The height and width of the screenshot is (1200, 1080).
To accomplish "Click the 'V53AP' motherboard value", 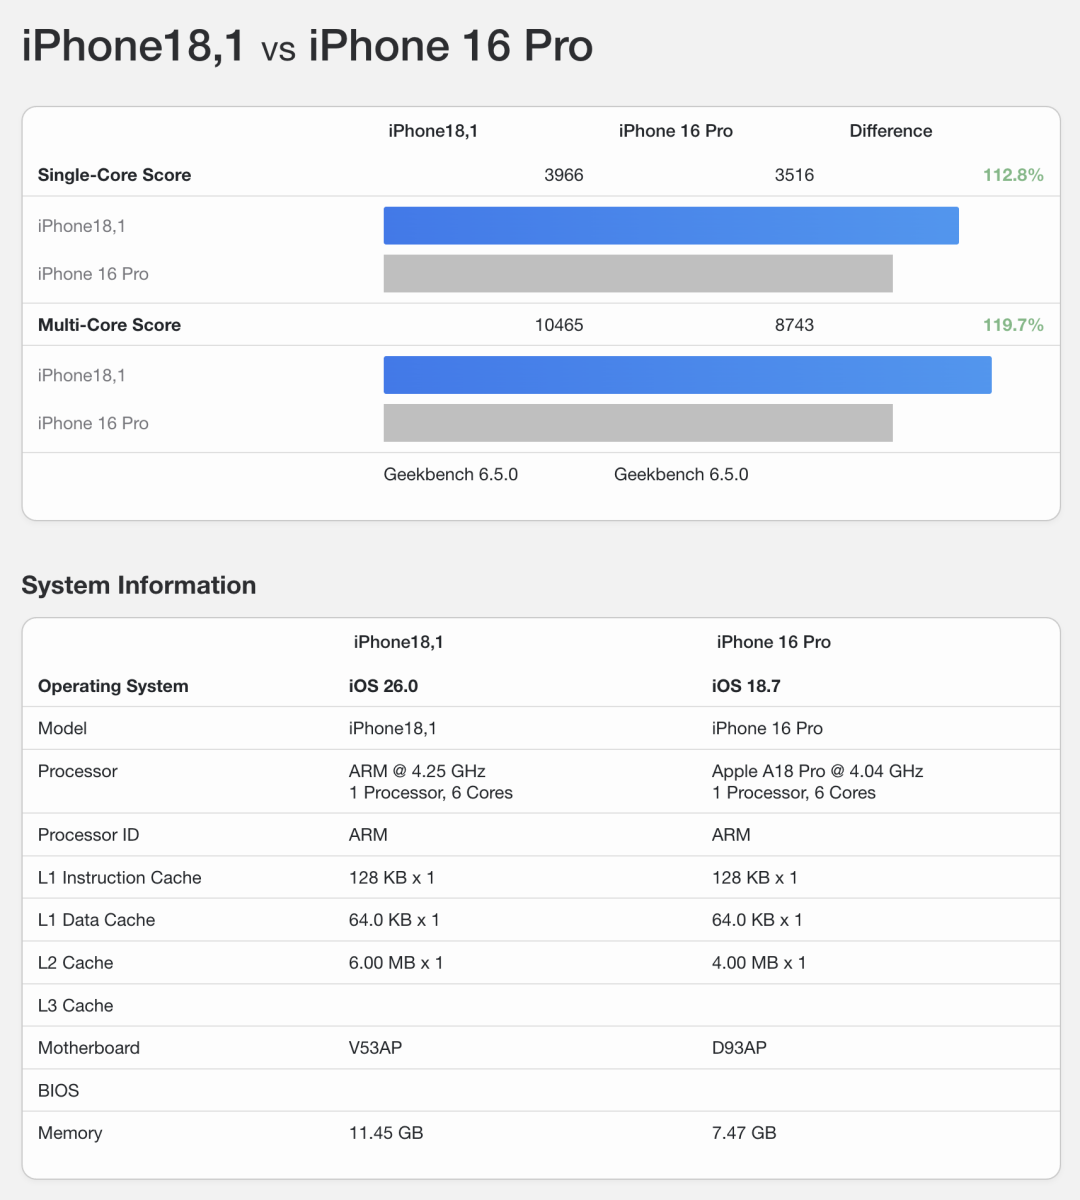I will click(375, 1048).
